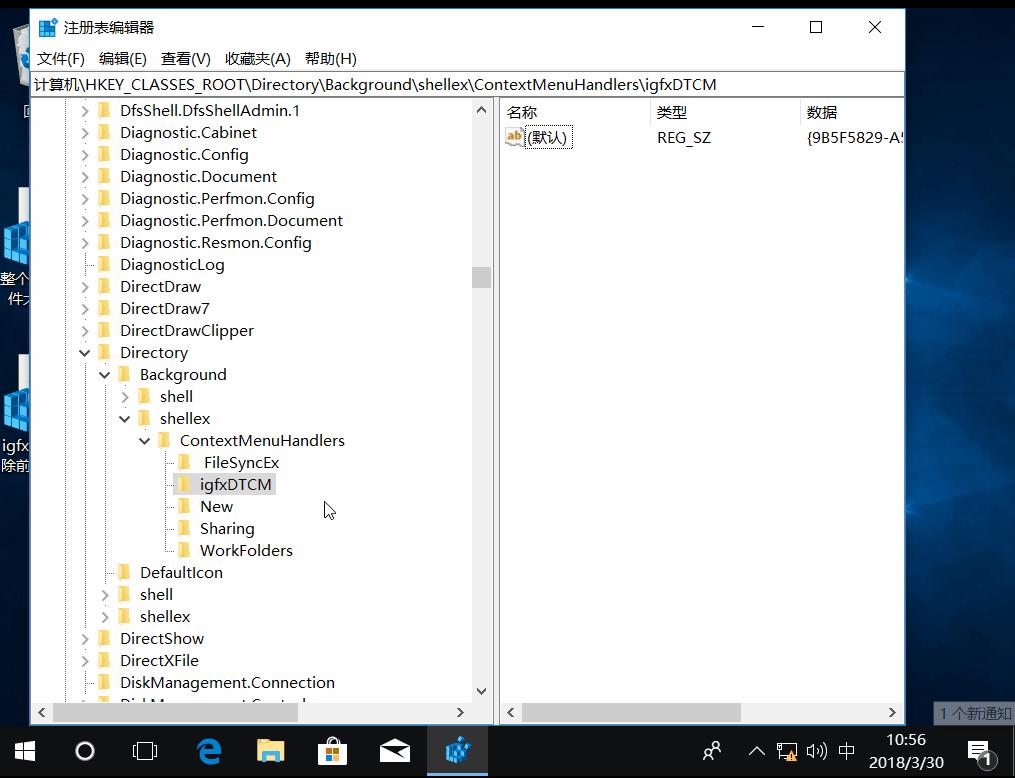Click the ab REG_SZ value icon beside (默认)
This screenshot has width=1015, height=778.
click(x=513, y=137)
